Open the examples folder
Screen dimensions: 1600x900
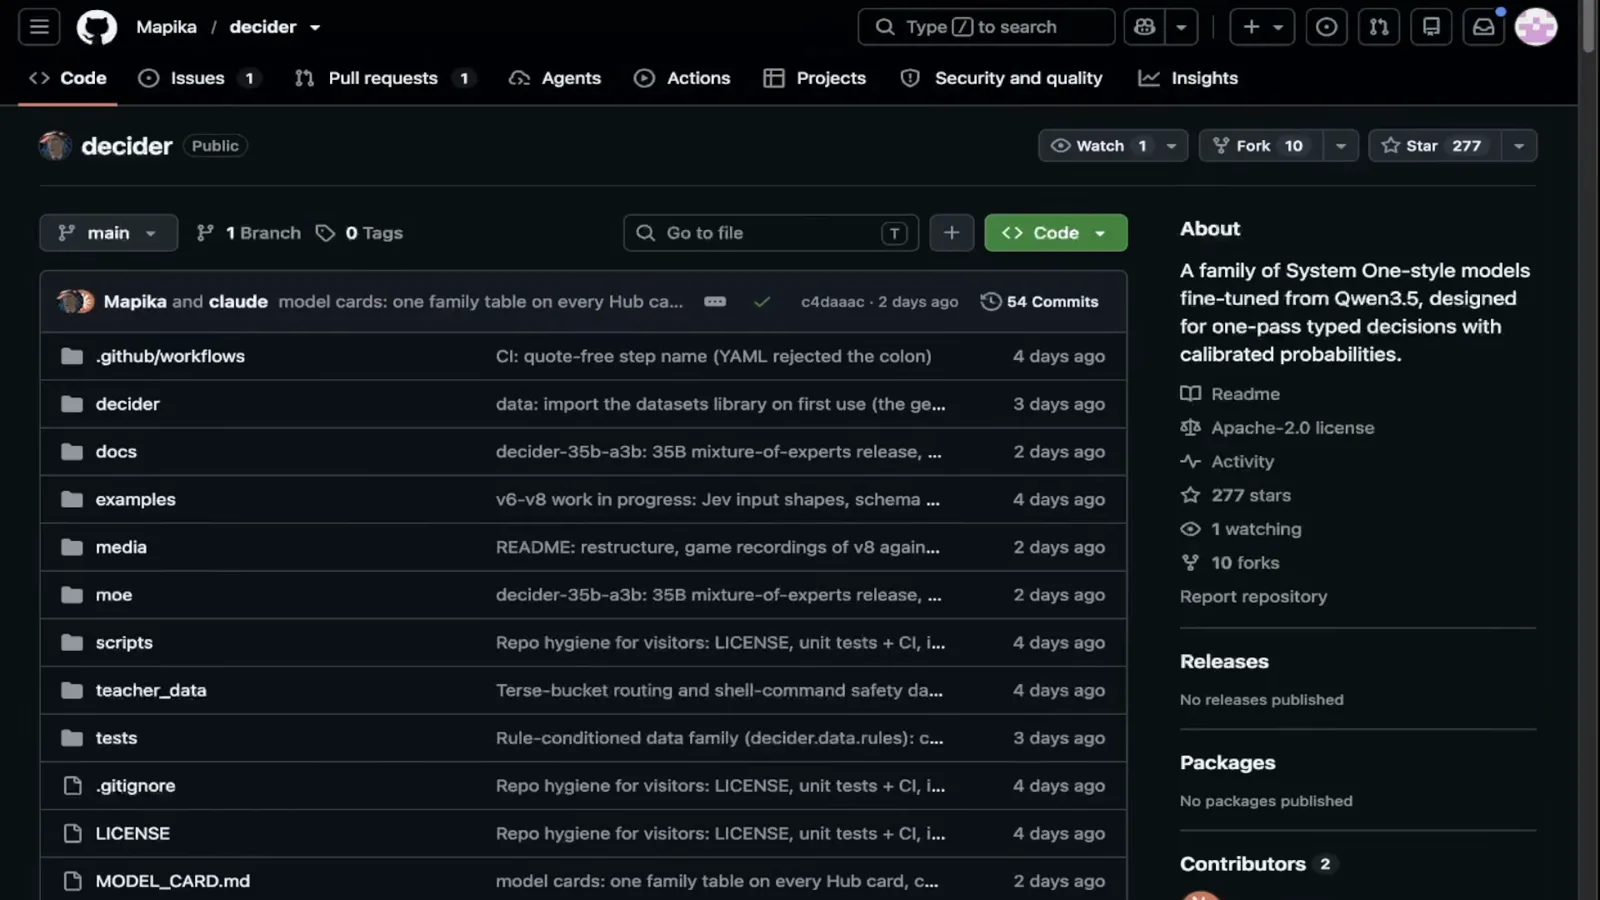[x=135, y=499]
